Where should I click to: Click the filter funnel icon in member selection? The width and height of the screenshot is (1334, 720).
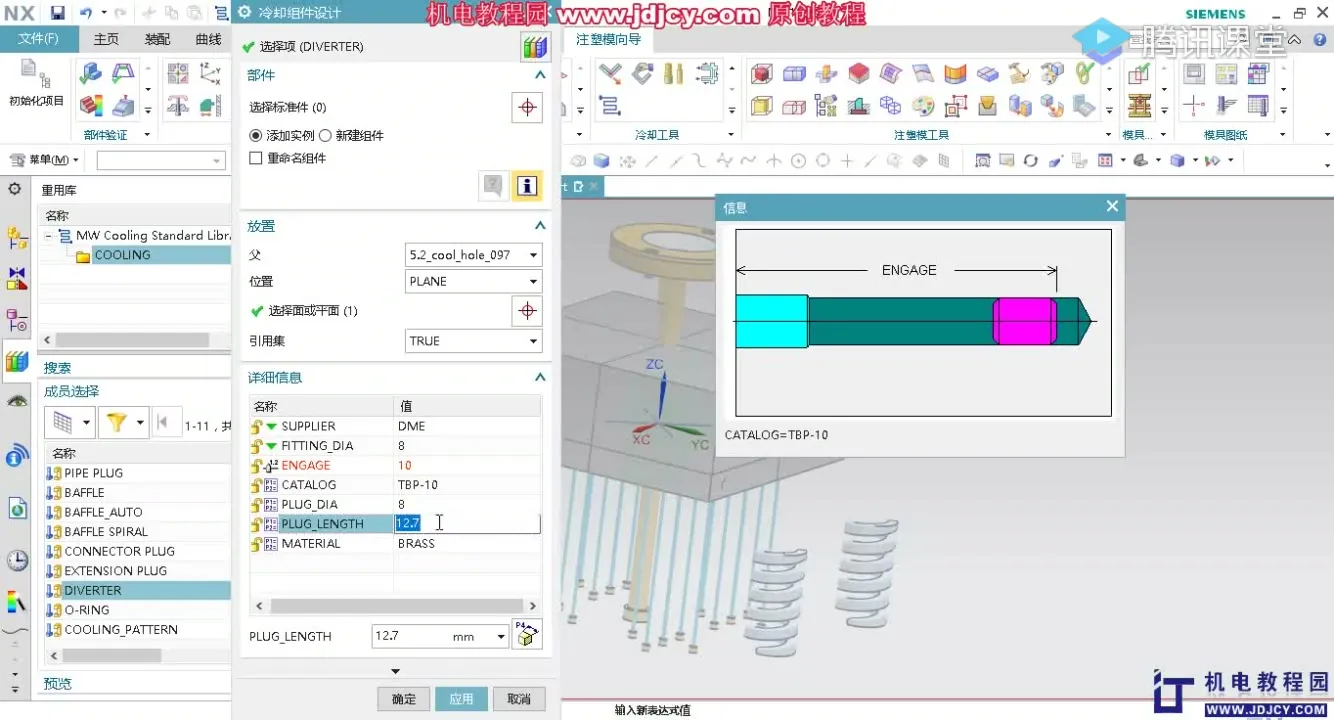(117, 423)
